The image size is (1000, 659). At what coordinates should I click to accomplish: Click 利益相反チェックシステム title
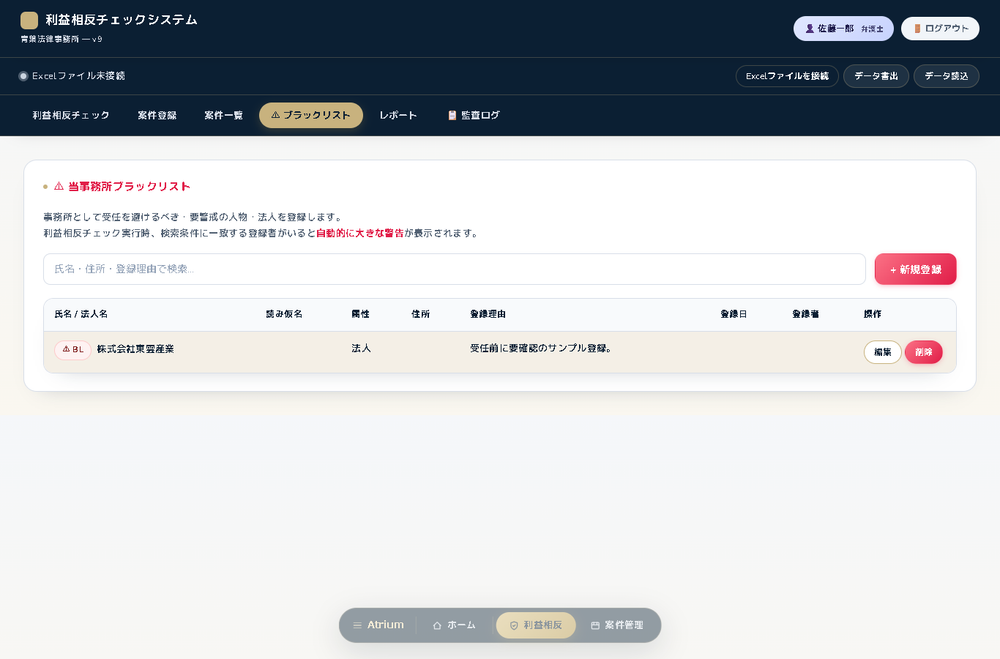click(x=121, y=20)
